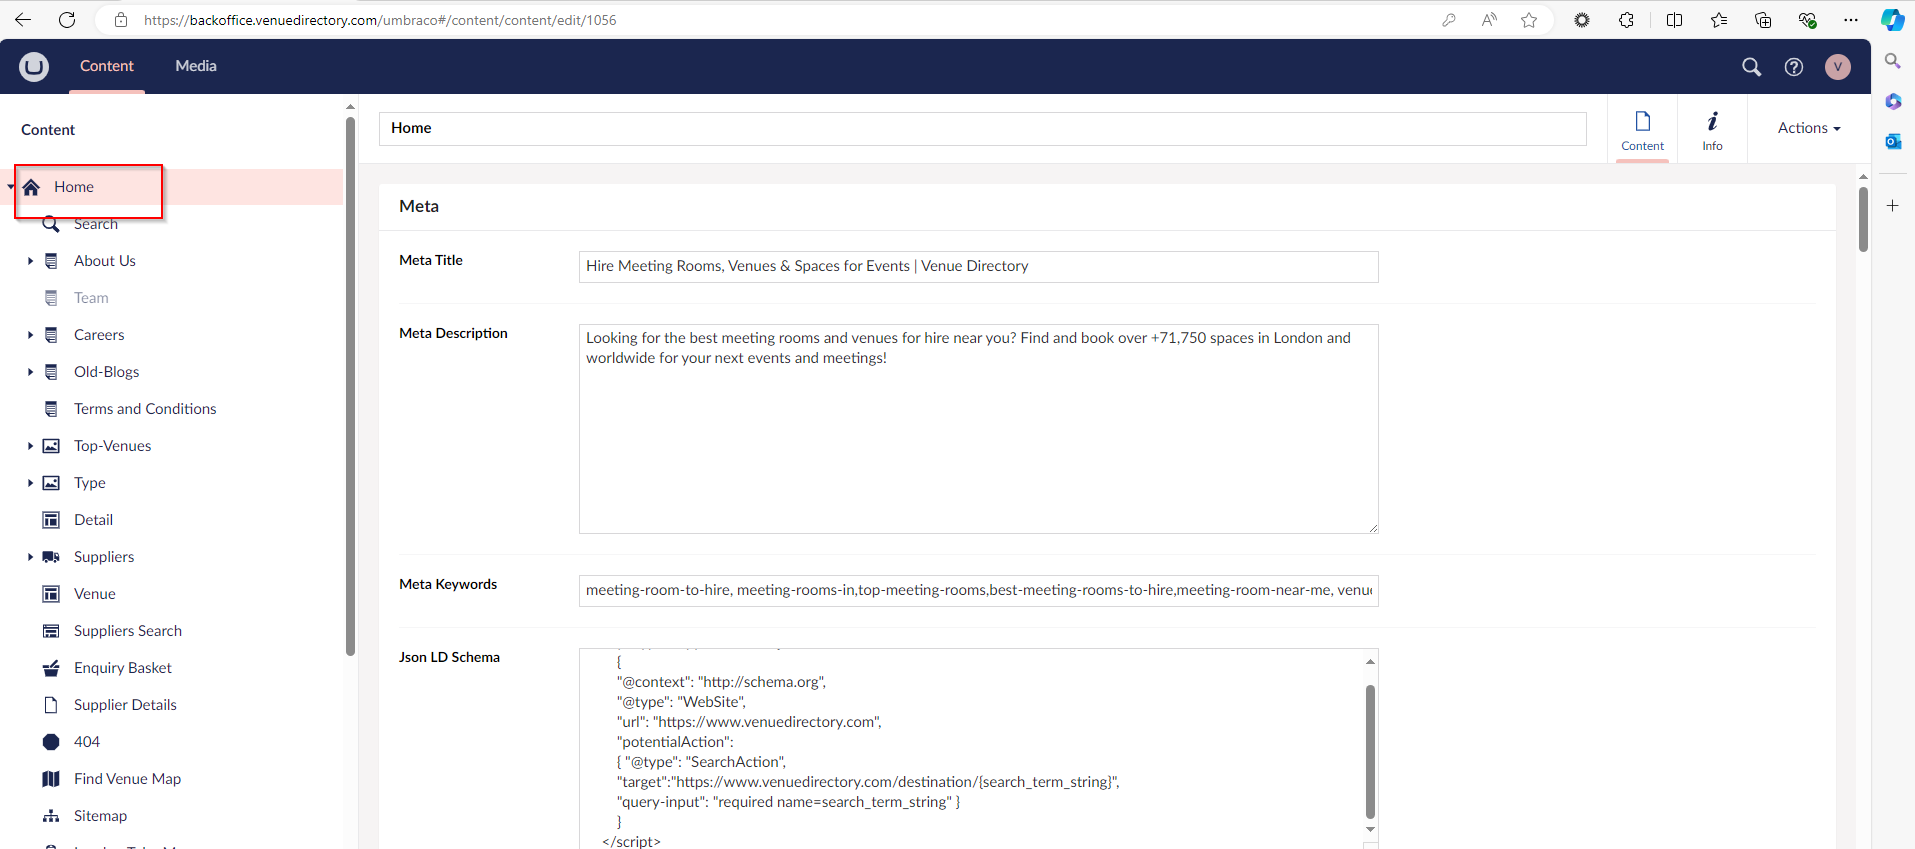Click the Top-Venues picture icon

tap(51, 446)
